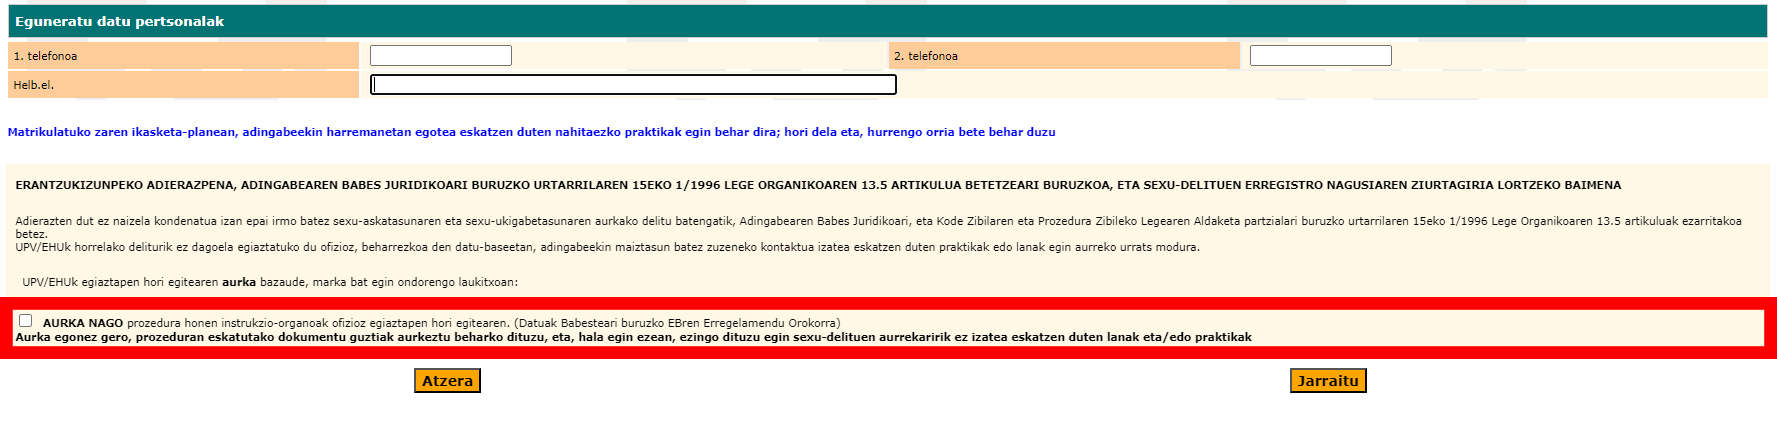
Task: Click the line "UPV/EHUk egiaztapen hori egitearen"
Action: click(270, 282)
